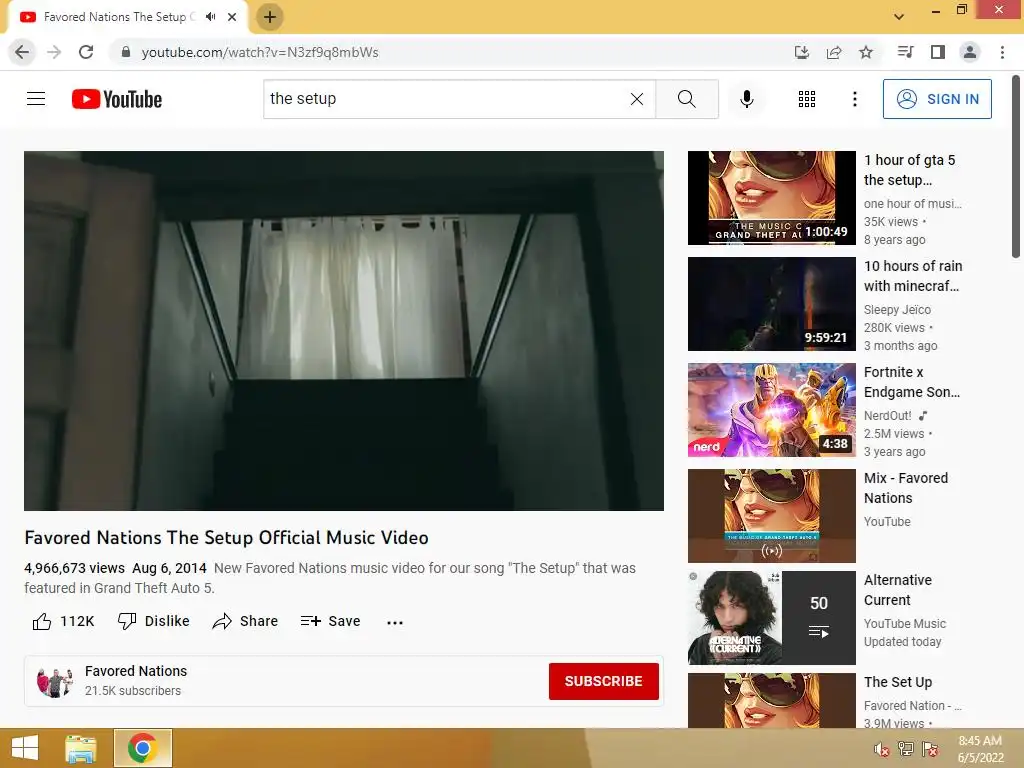The height and width of the screenshot is (768, 1024).
Task: Mute tab via speaker icon on tab
Action: point(210,17)
